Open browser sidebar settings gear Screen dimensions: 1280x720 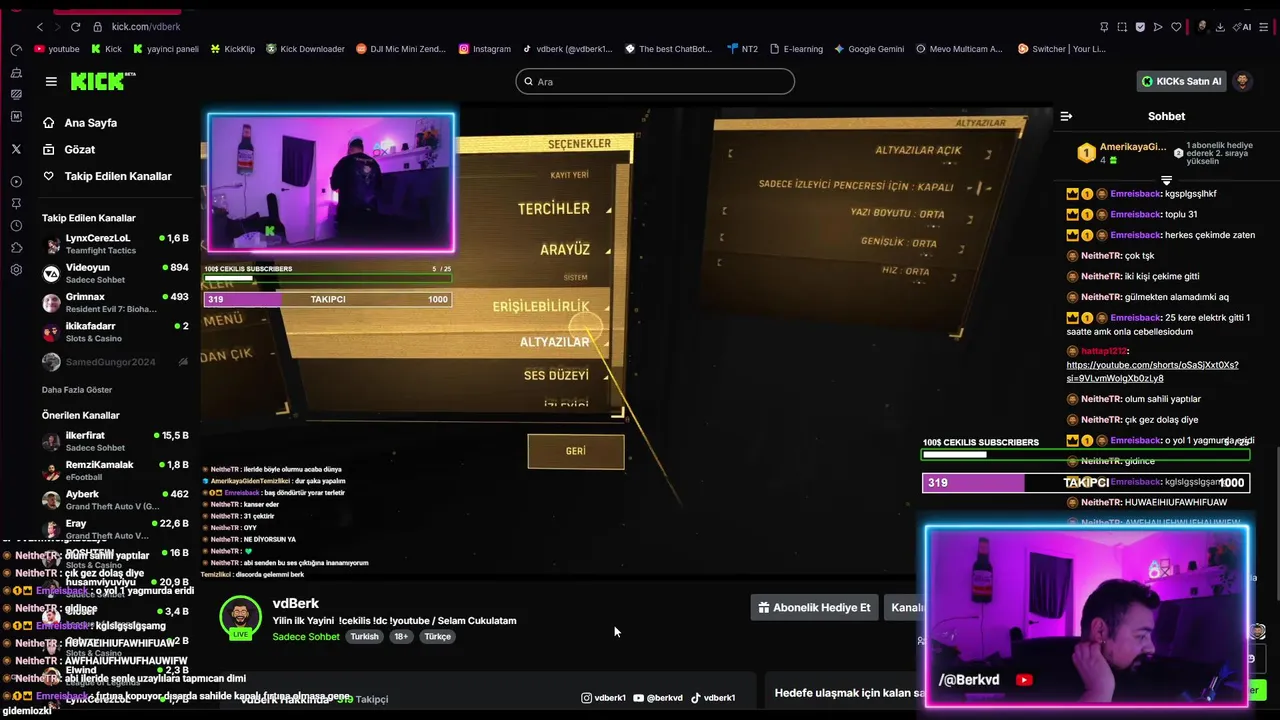[16, 270]
